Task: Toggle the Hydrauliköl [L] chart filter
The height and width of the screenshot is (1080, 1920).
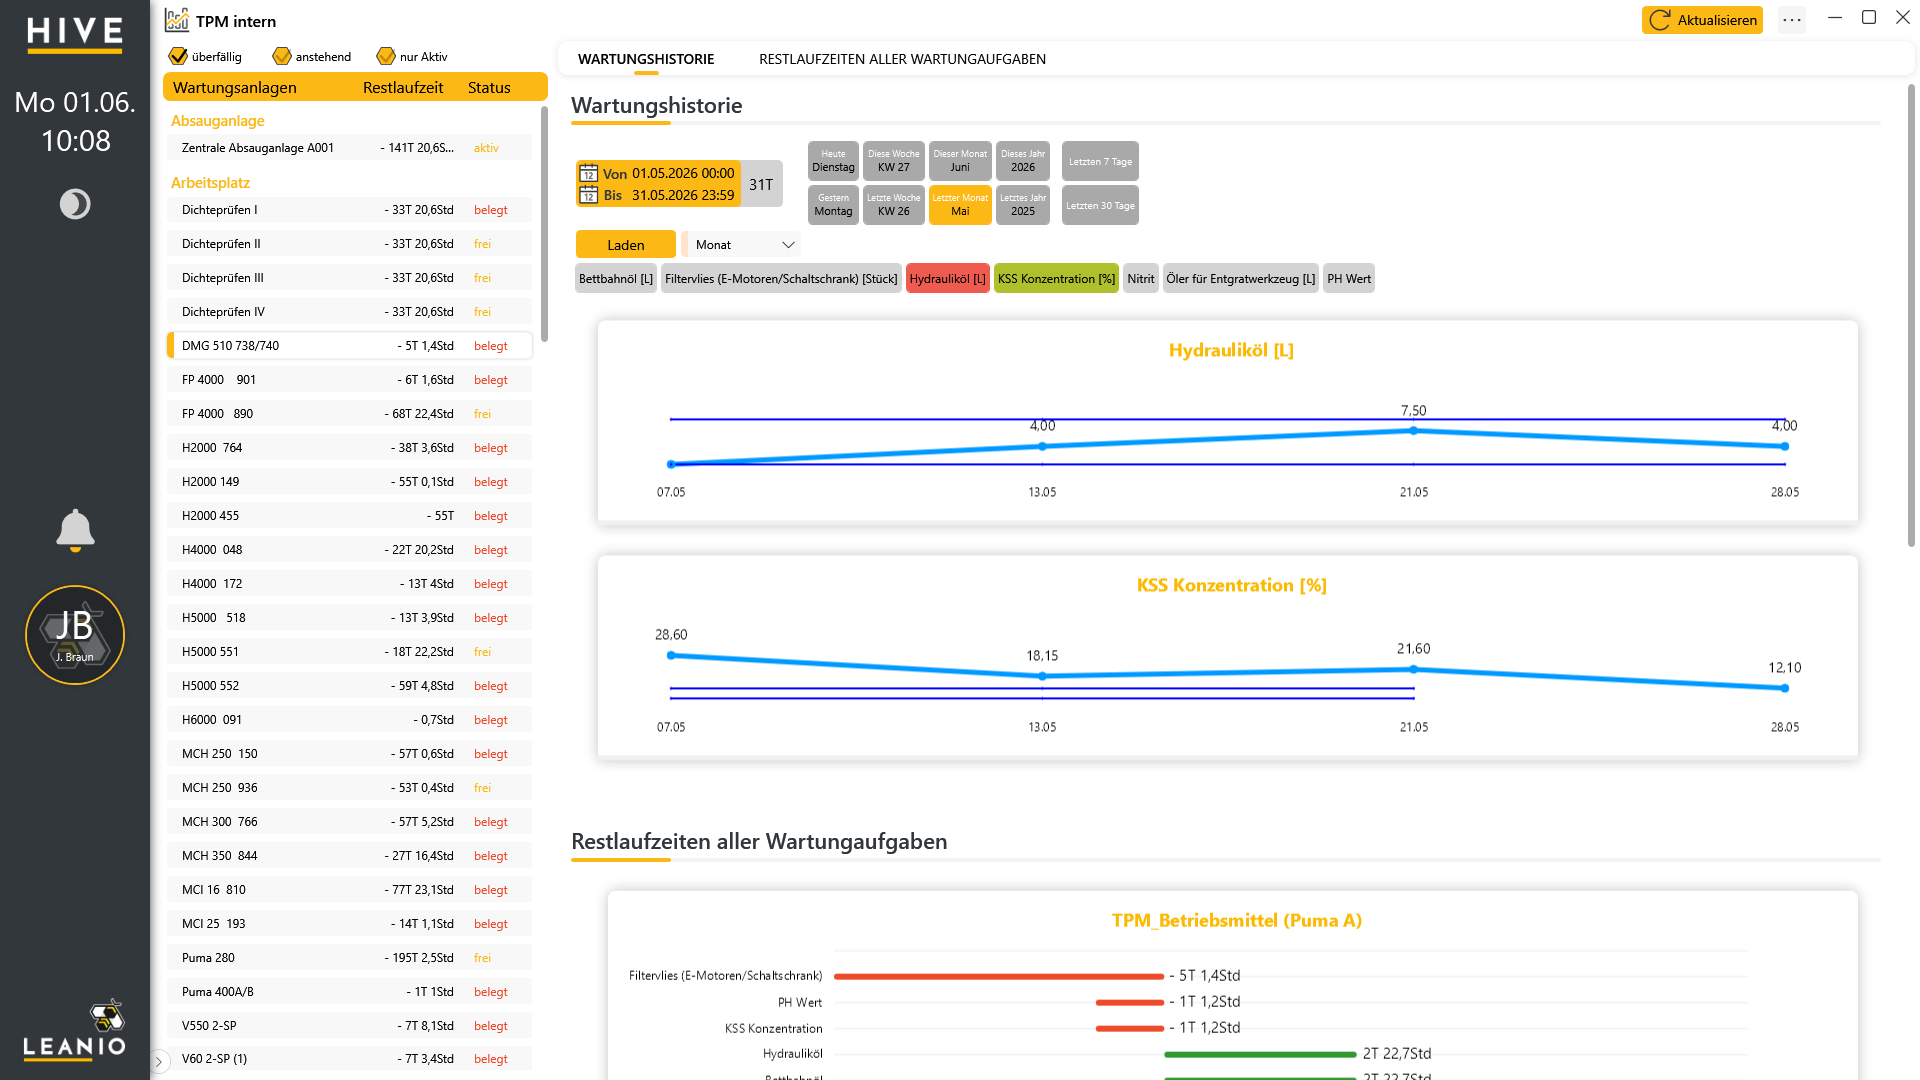Action: pyautogui.click(x=948, y=279)
